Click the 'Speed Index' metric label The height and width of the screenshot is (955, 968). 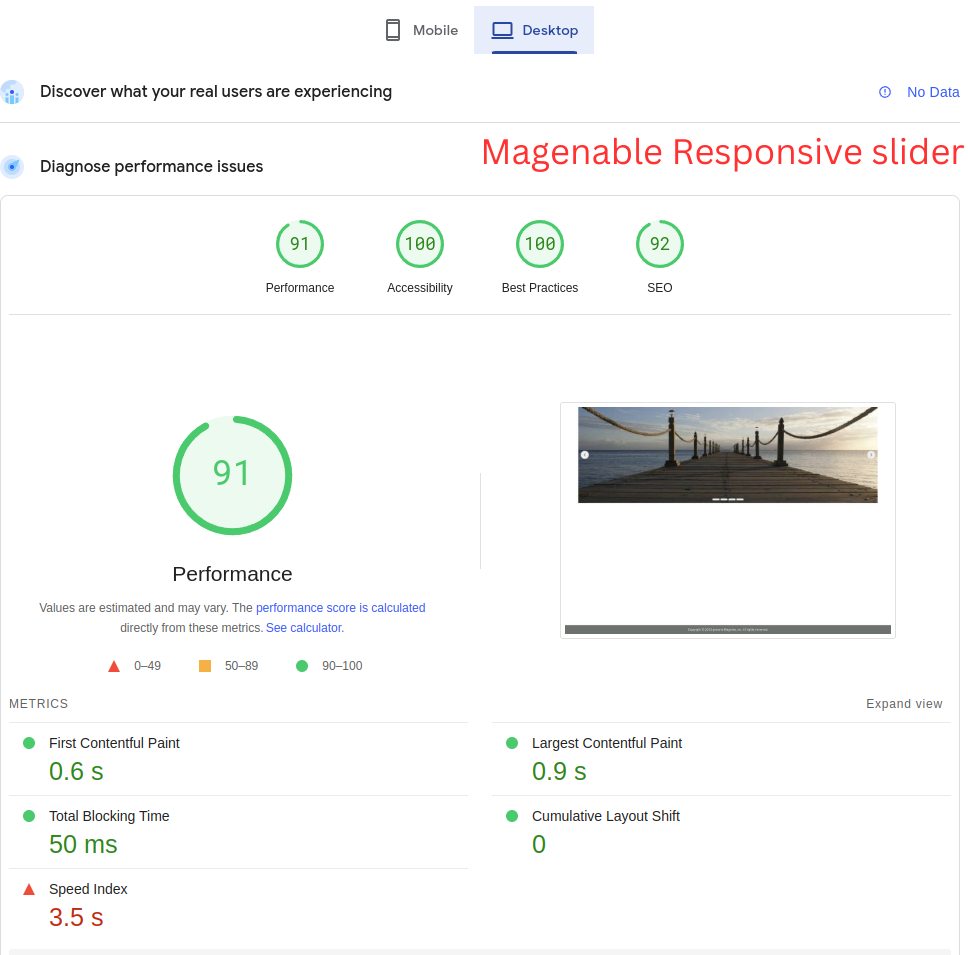point(88,889)
